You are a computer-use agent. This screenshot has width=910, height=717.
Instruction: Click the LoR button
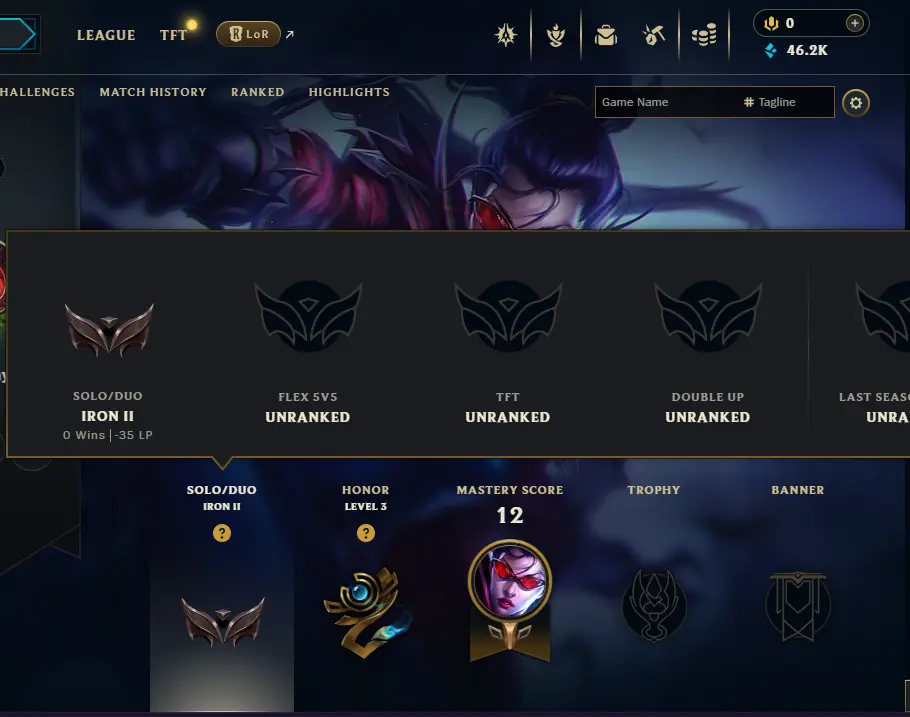(x=248, y=34)
